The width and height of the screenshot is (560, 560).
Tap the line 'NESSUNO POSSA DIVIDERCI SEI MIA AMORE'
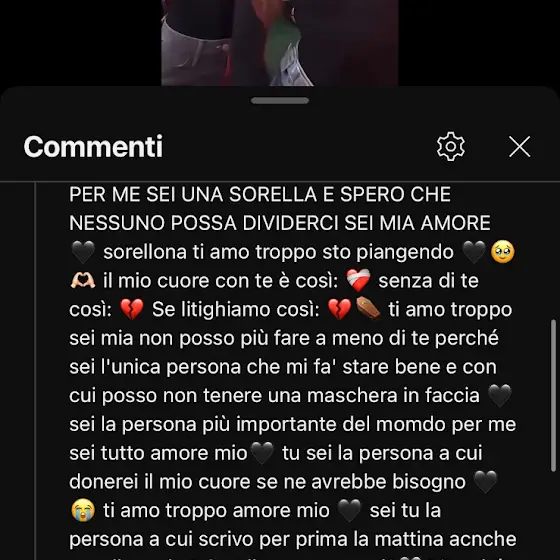click(280, 223)
